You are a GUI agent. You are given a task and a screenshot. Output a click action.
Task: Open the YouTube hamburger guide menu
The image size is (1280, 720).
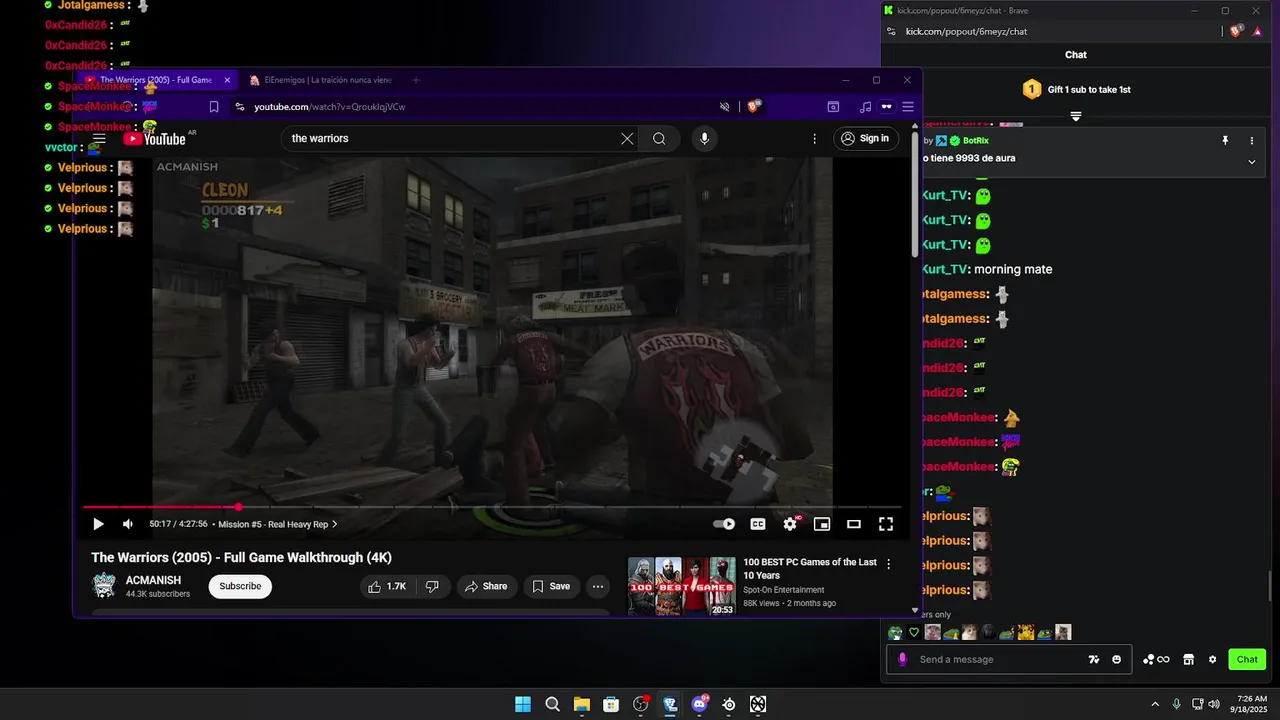coord(99,139)
